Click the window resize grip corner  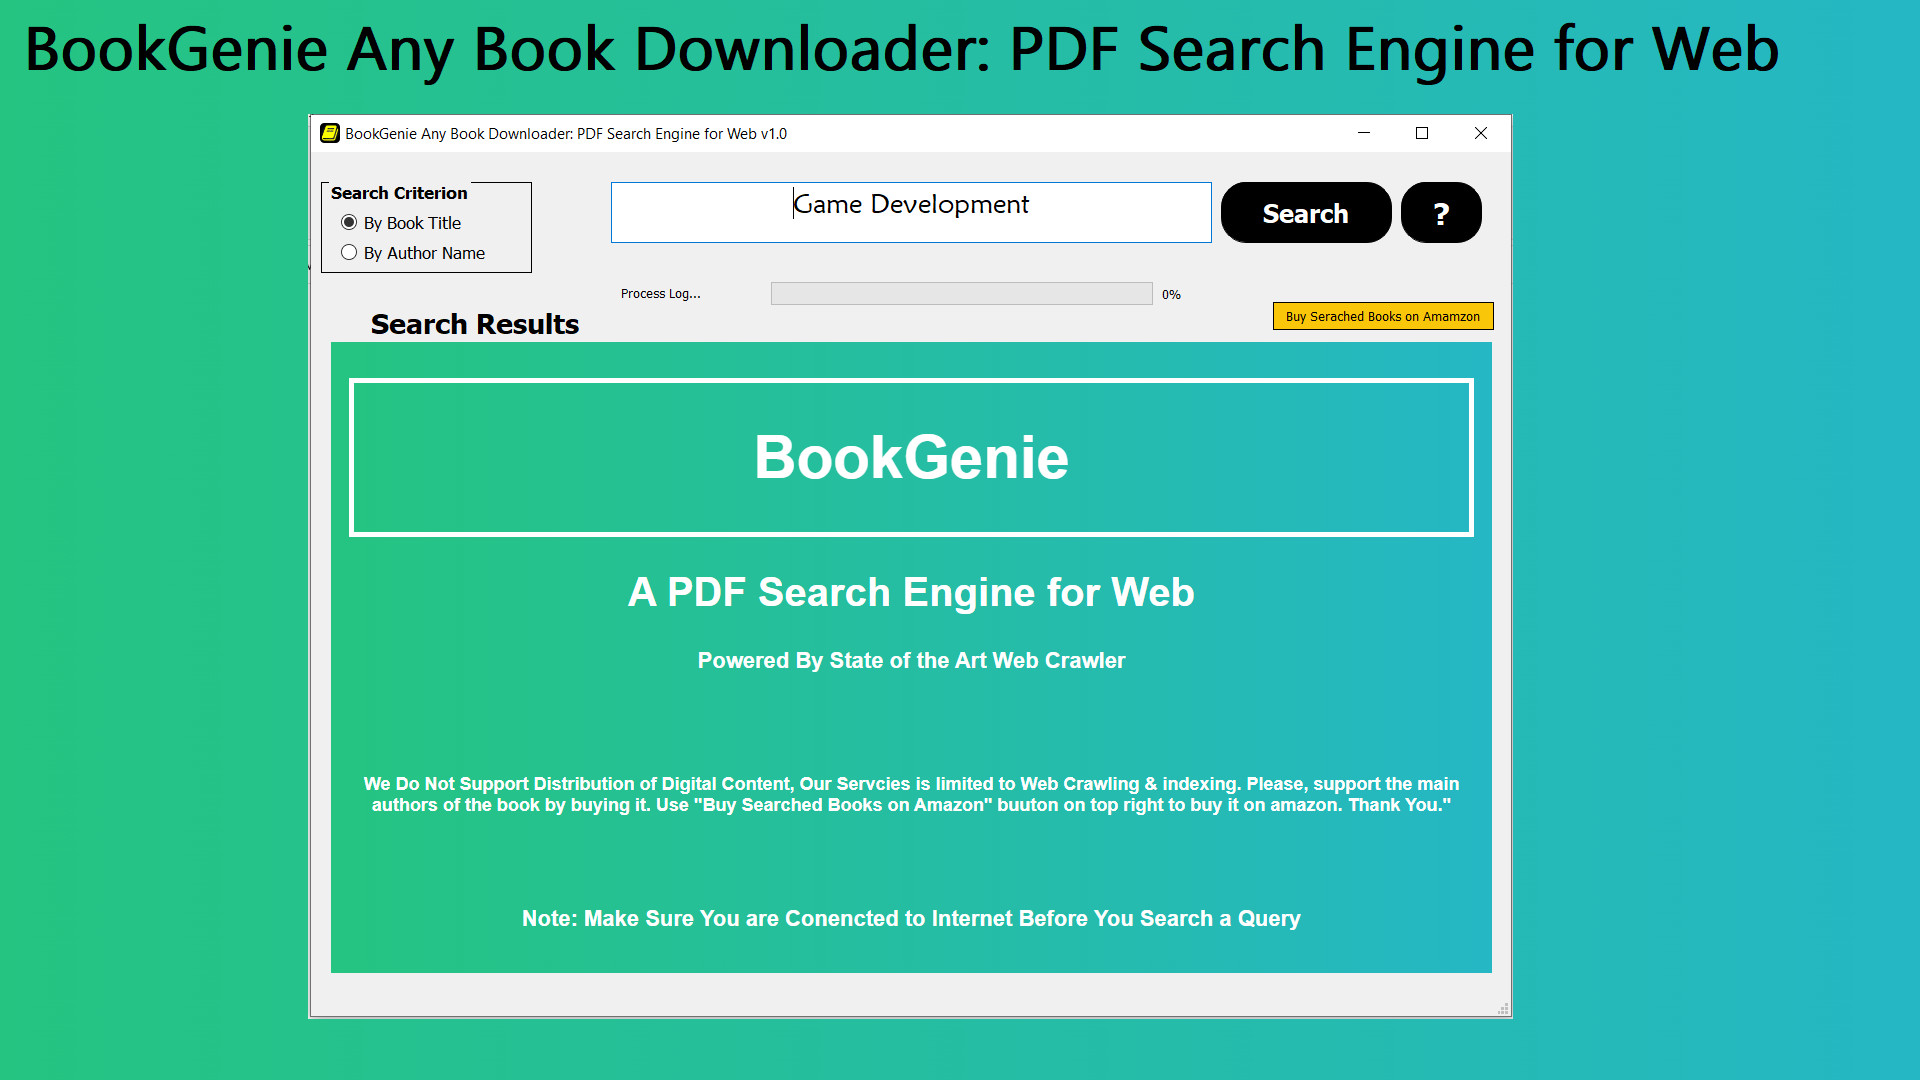(1503, 1009)
